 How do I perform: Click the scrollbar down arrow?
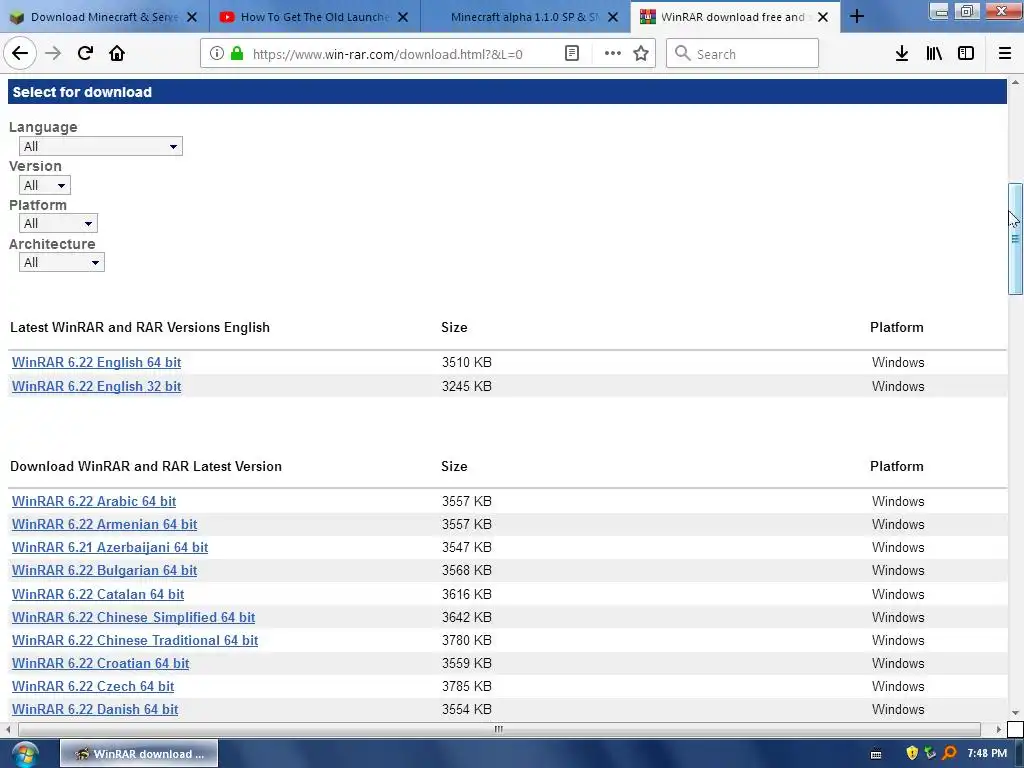click(x=1015, y=713)
